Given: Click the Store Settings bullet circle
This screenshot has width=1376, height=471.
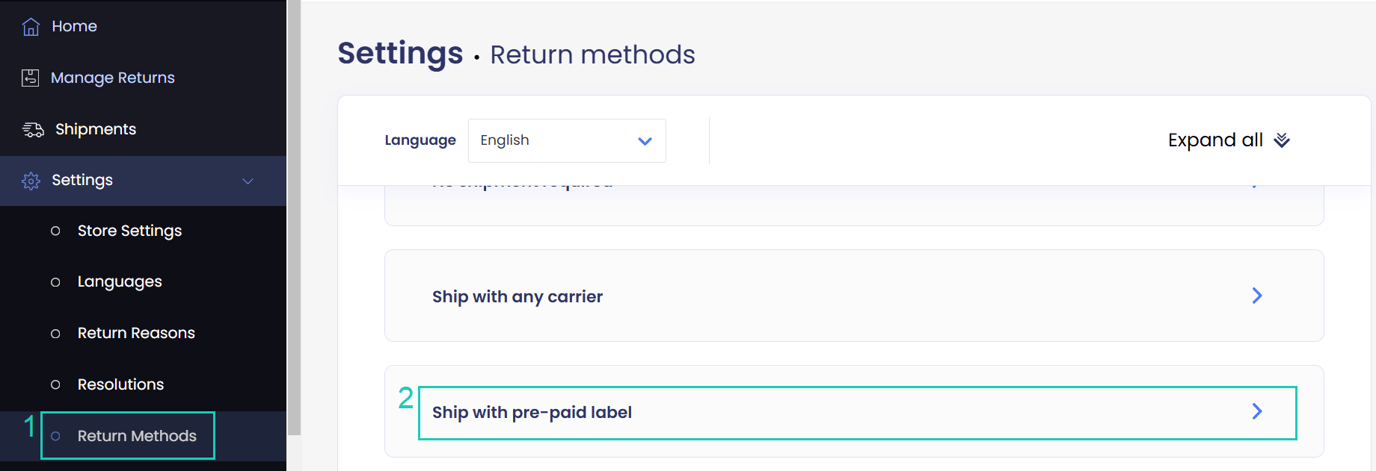Looking at the screenshot, I should 56,231.
